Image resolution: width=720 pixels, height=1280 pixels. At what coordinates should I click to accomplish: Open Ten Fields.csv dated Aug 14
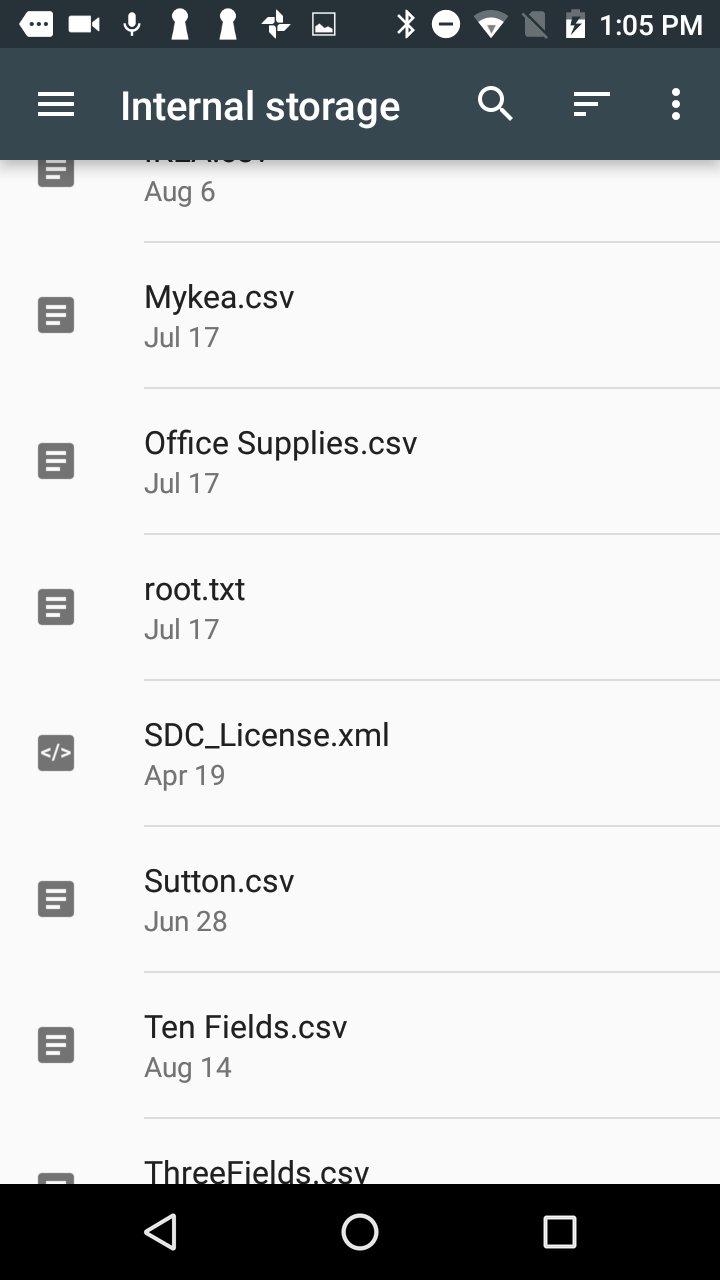click(360, 1045)
